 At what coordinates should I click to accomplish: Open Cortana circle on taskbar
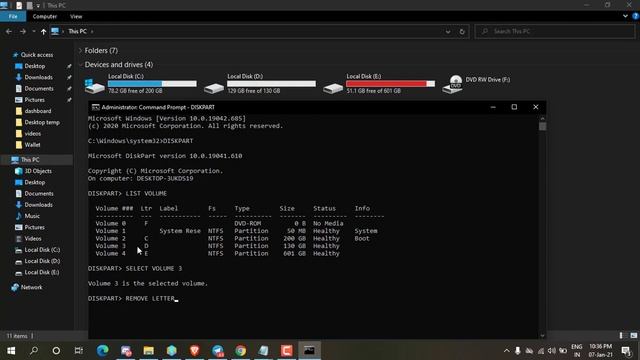pyautogui.click(x=56, y=350)
